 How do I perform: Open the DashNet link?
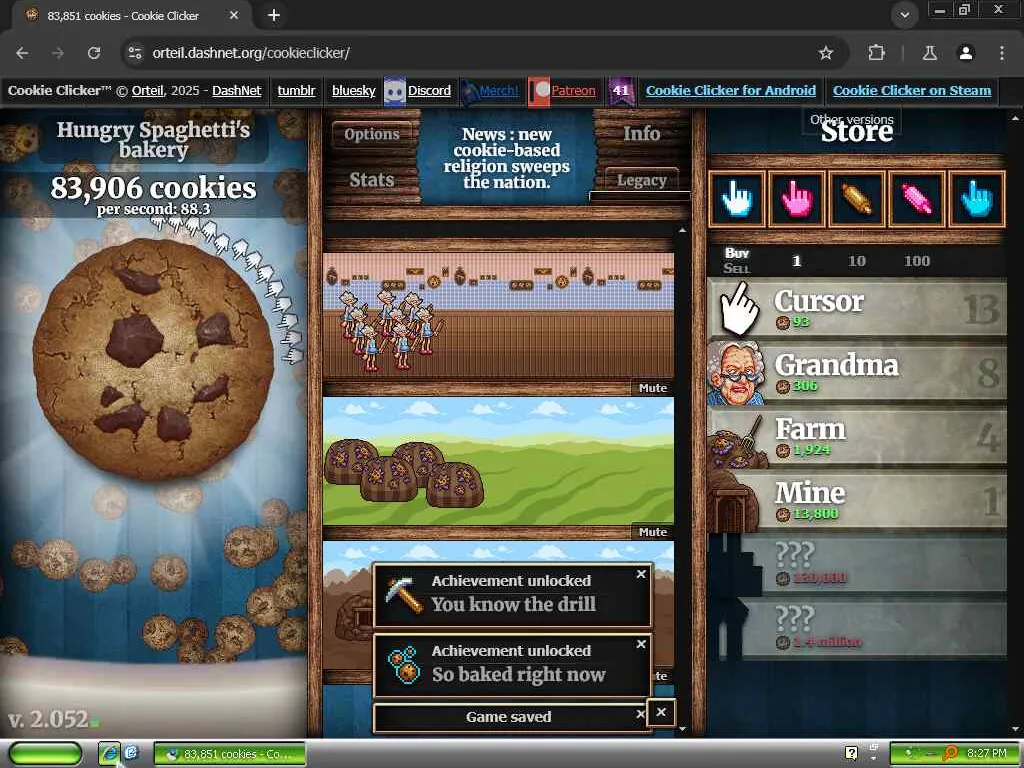coord(236,91)
